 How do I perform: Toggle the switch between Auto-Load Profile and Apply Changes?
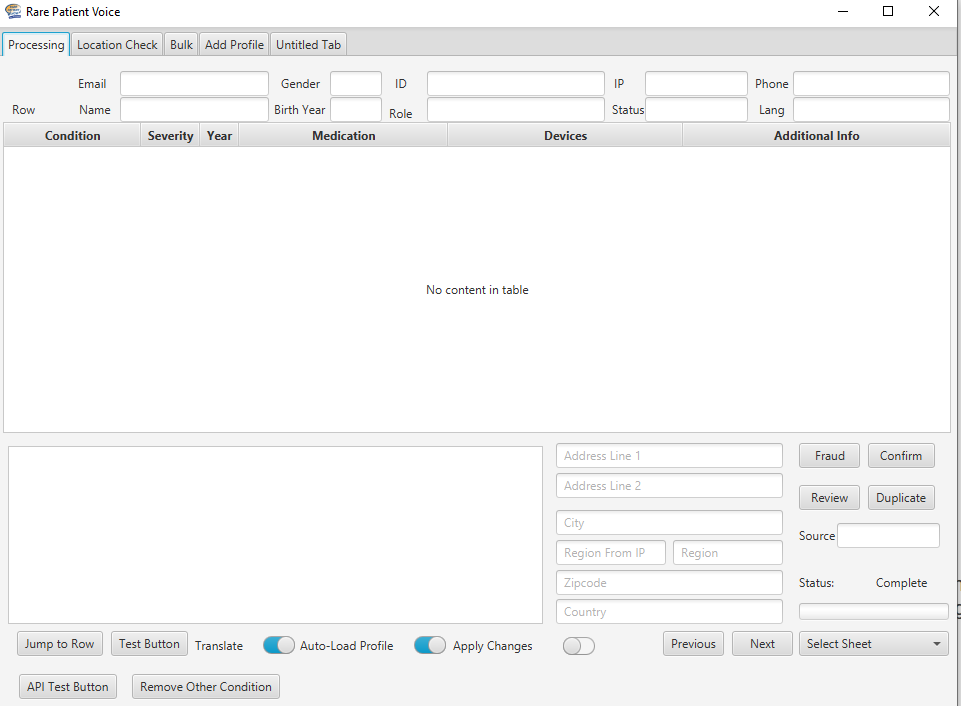430,646
